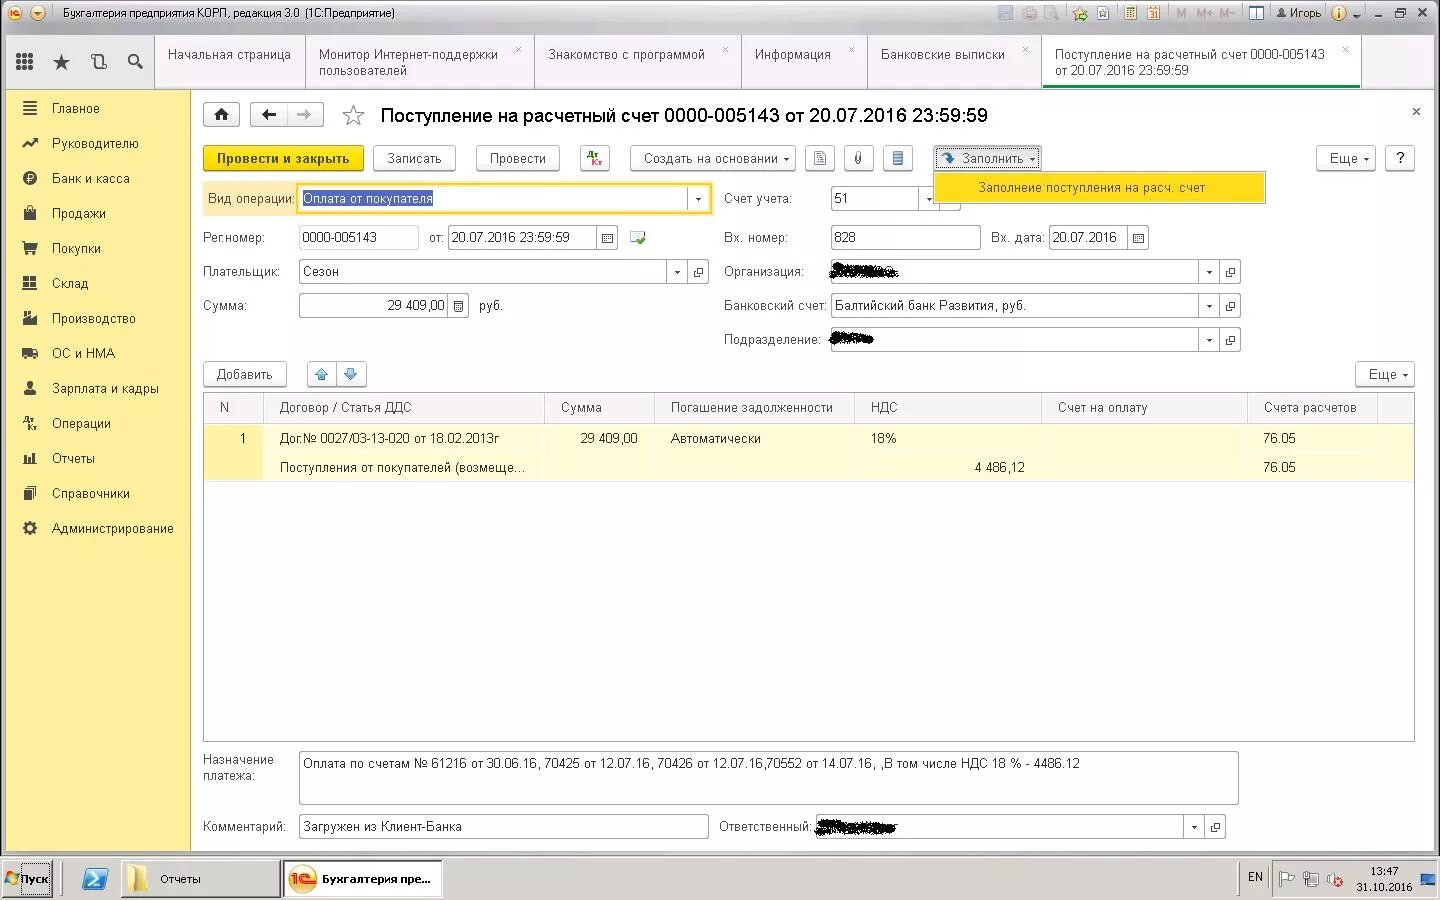Expand Банковский счет dropdown
Image resolution: width=1440 pixels, height=900 pixels.
(x=1209, y=306)
